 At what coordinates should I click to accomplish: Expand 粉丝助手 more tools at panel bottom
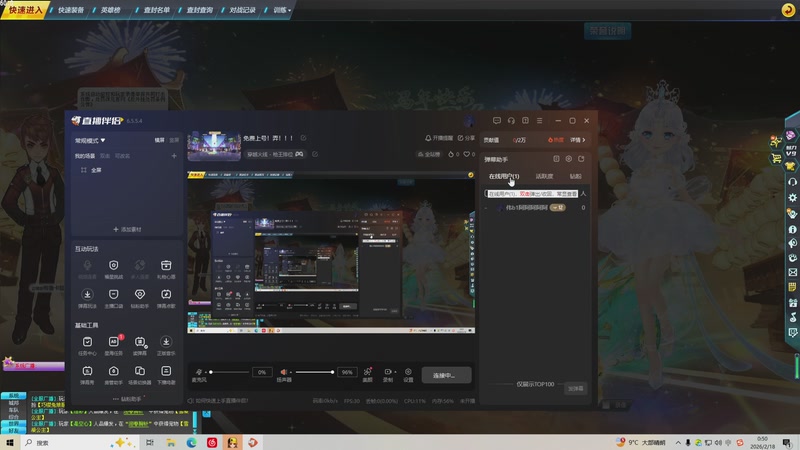click(128, 399)
